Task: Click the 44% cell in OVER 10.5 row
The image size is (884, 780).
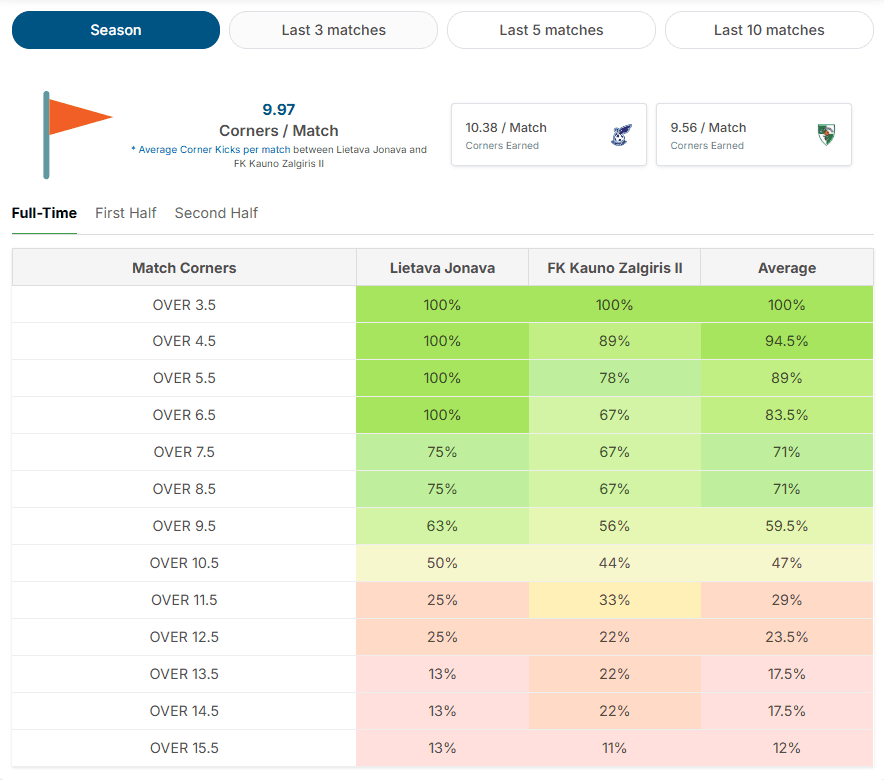Action: [615, 563]
